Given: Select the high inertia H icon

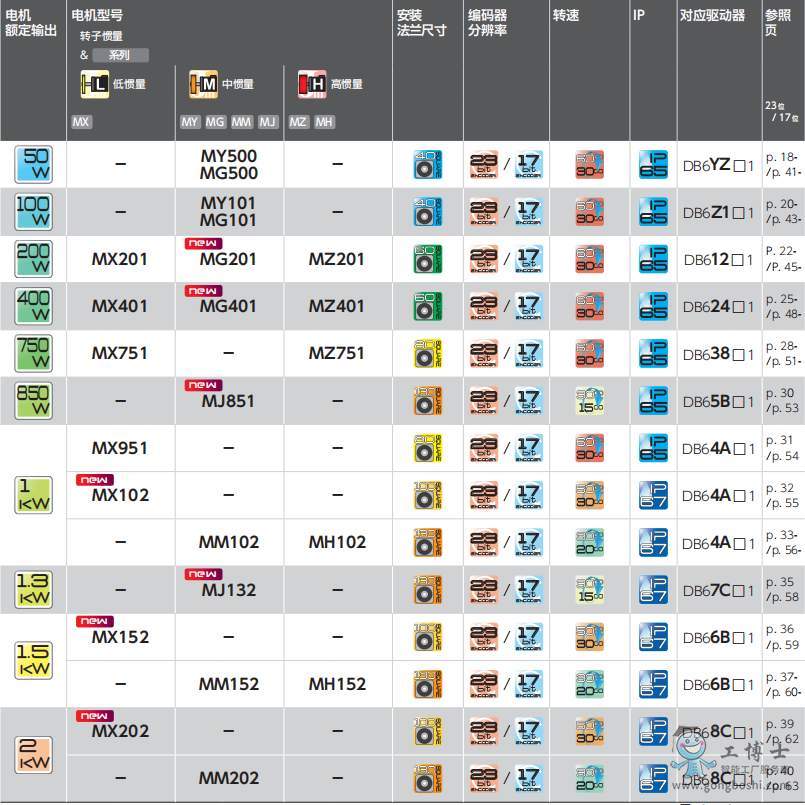Looking at the screenshot, I should (x=312, y=85).
